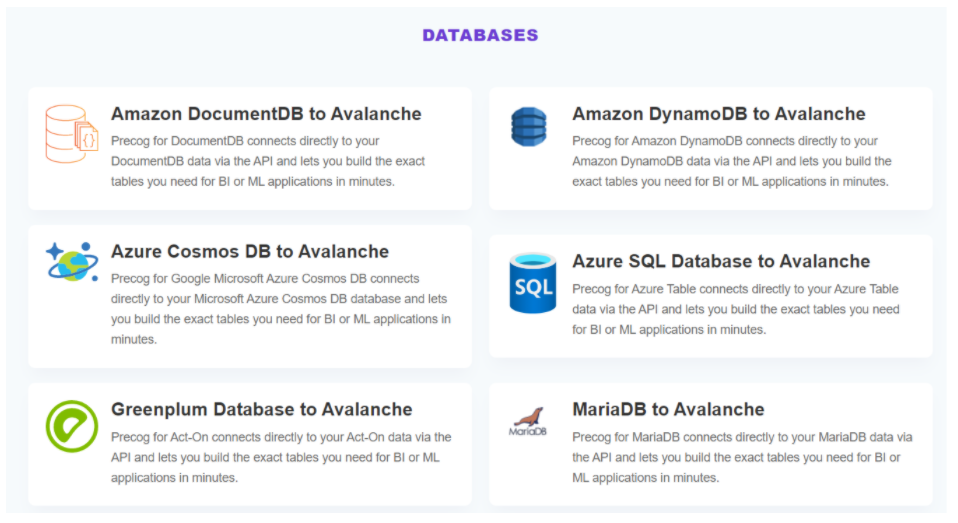Click the Amazon DocumentDB database icon
Viewport: 958px width, 523px height.
(x=71, y=134)
